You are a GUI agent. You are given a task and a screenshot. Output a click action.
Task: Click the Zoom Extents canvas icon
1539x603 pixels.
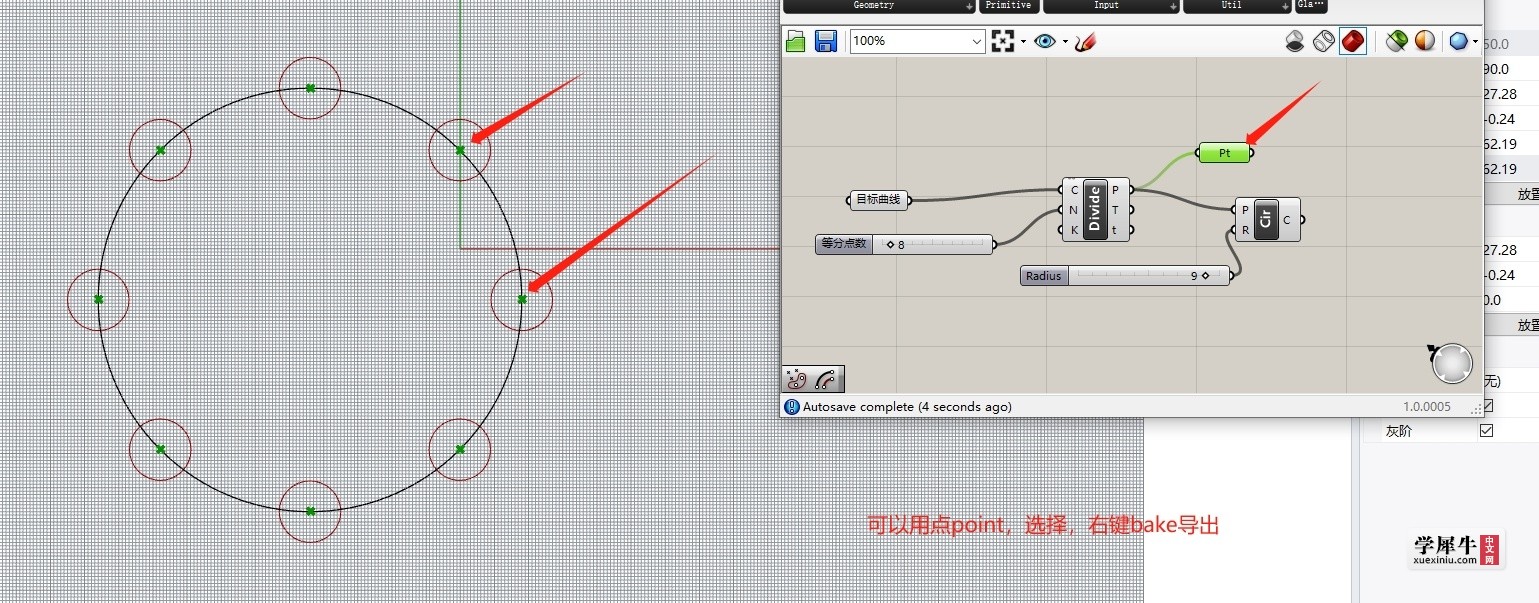[x=1002, y=41]
